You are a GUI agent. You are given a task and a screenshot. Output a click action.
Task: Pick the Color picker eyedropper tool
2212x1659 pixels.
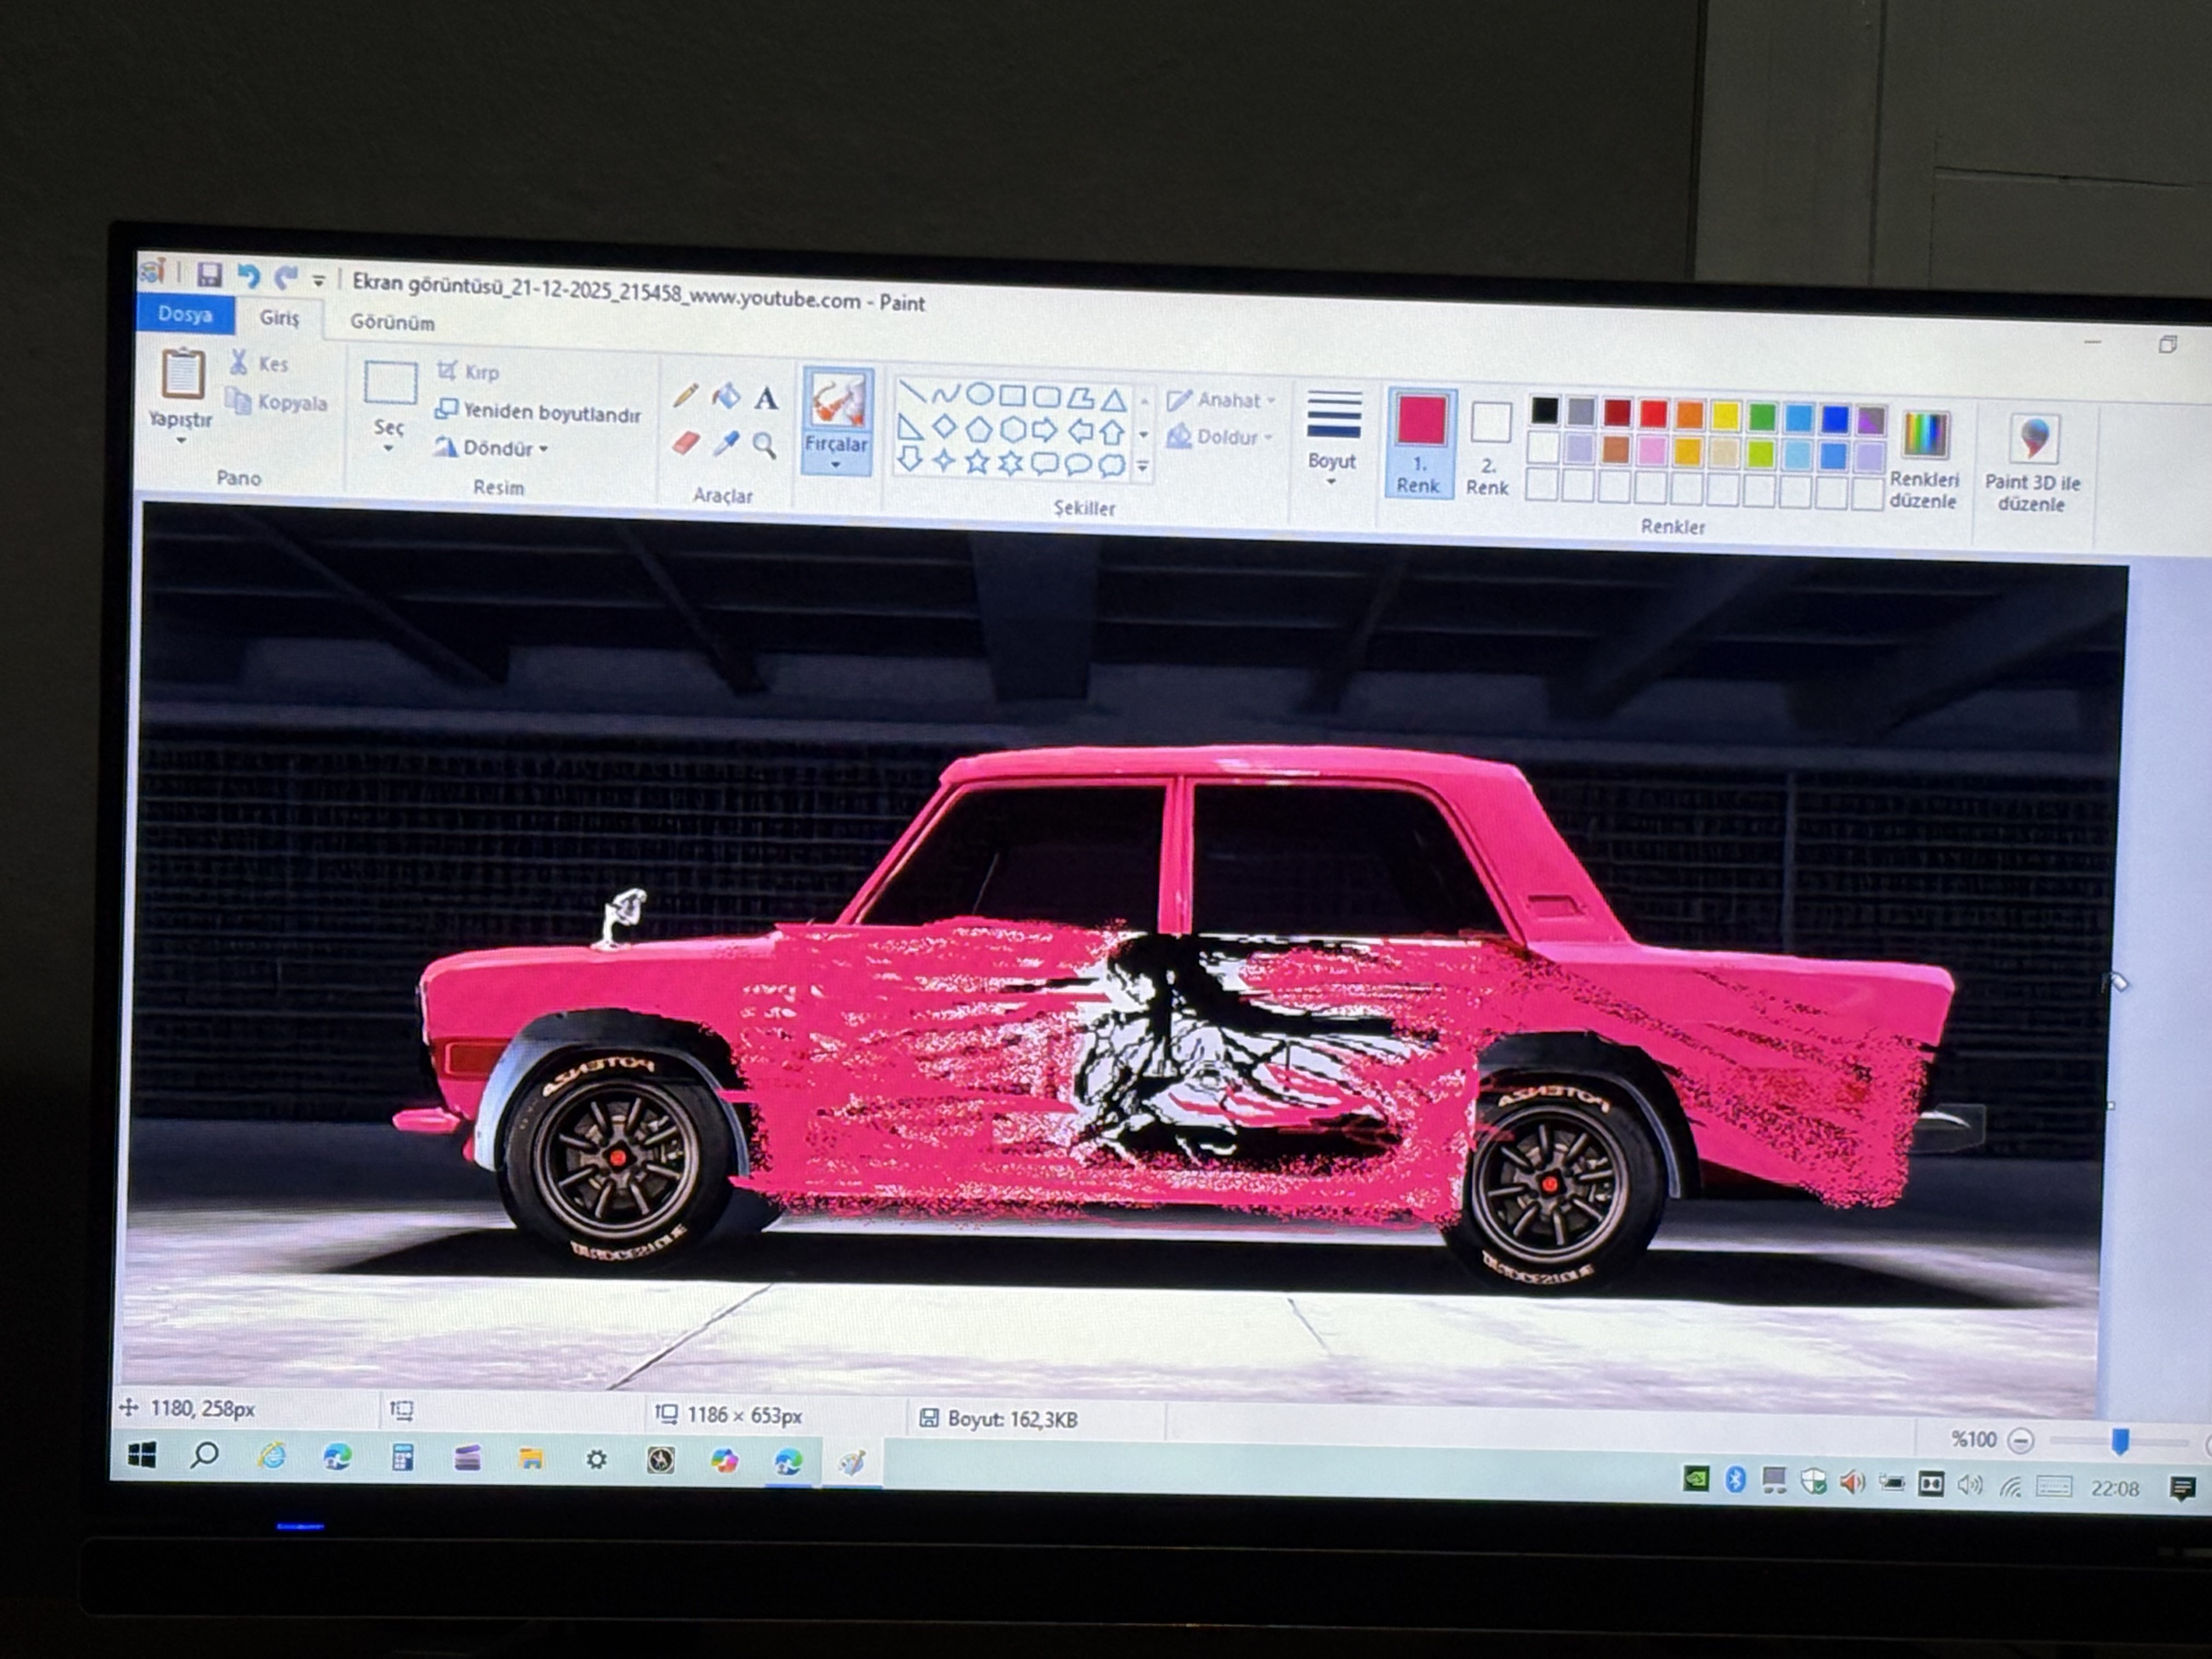726,443
